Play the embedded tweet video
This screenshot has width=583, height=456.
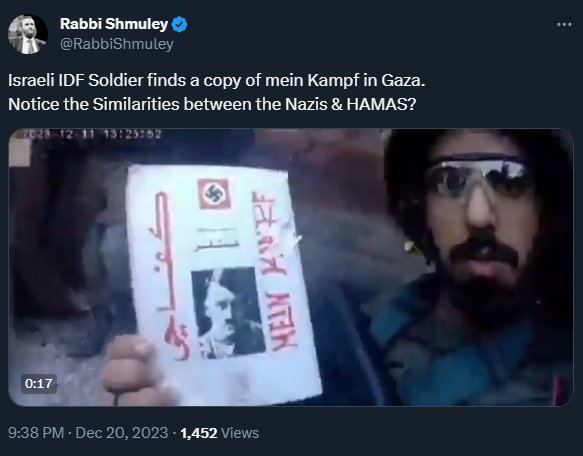(x=291, y=267)
